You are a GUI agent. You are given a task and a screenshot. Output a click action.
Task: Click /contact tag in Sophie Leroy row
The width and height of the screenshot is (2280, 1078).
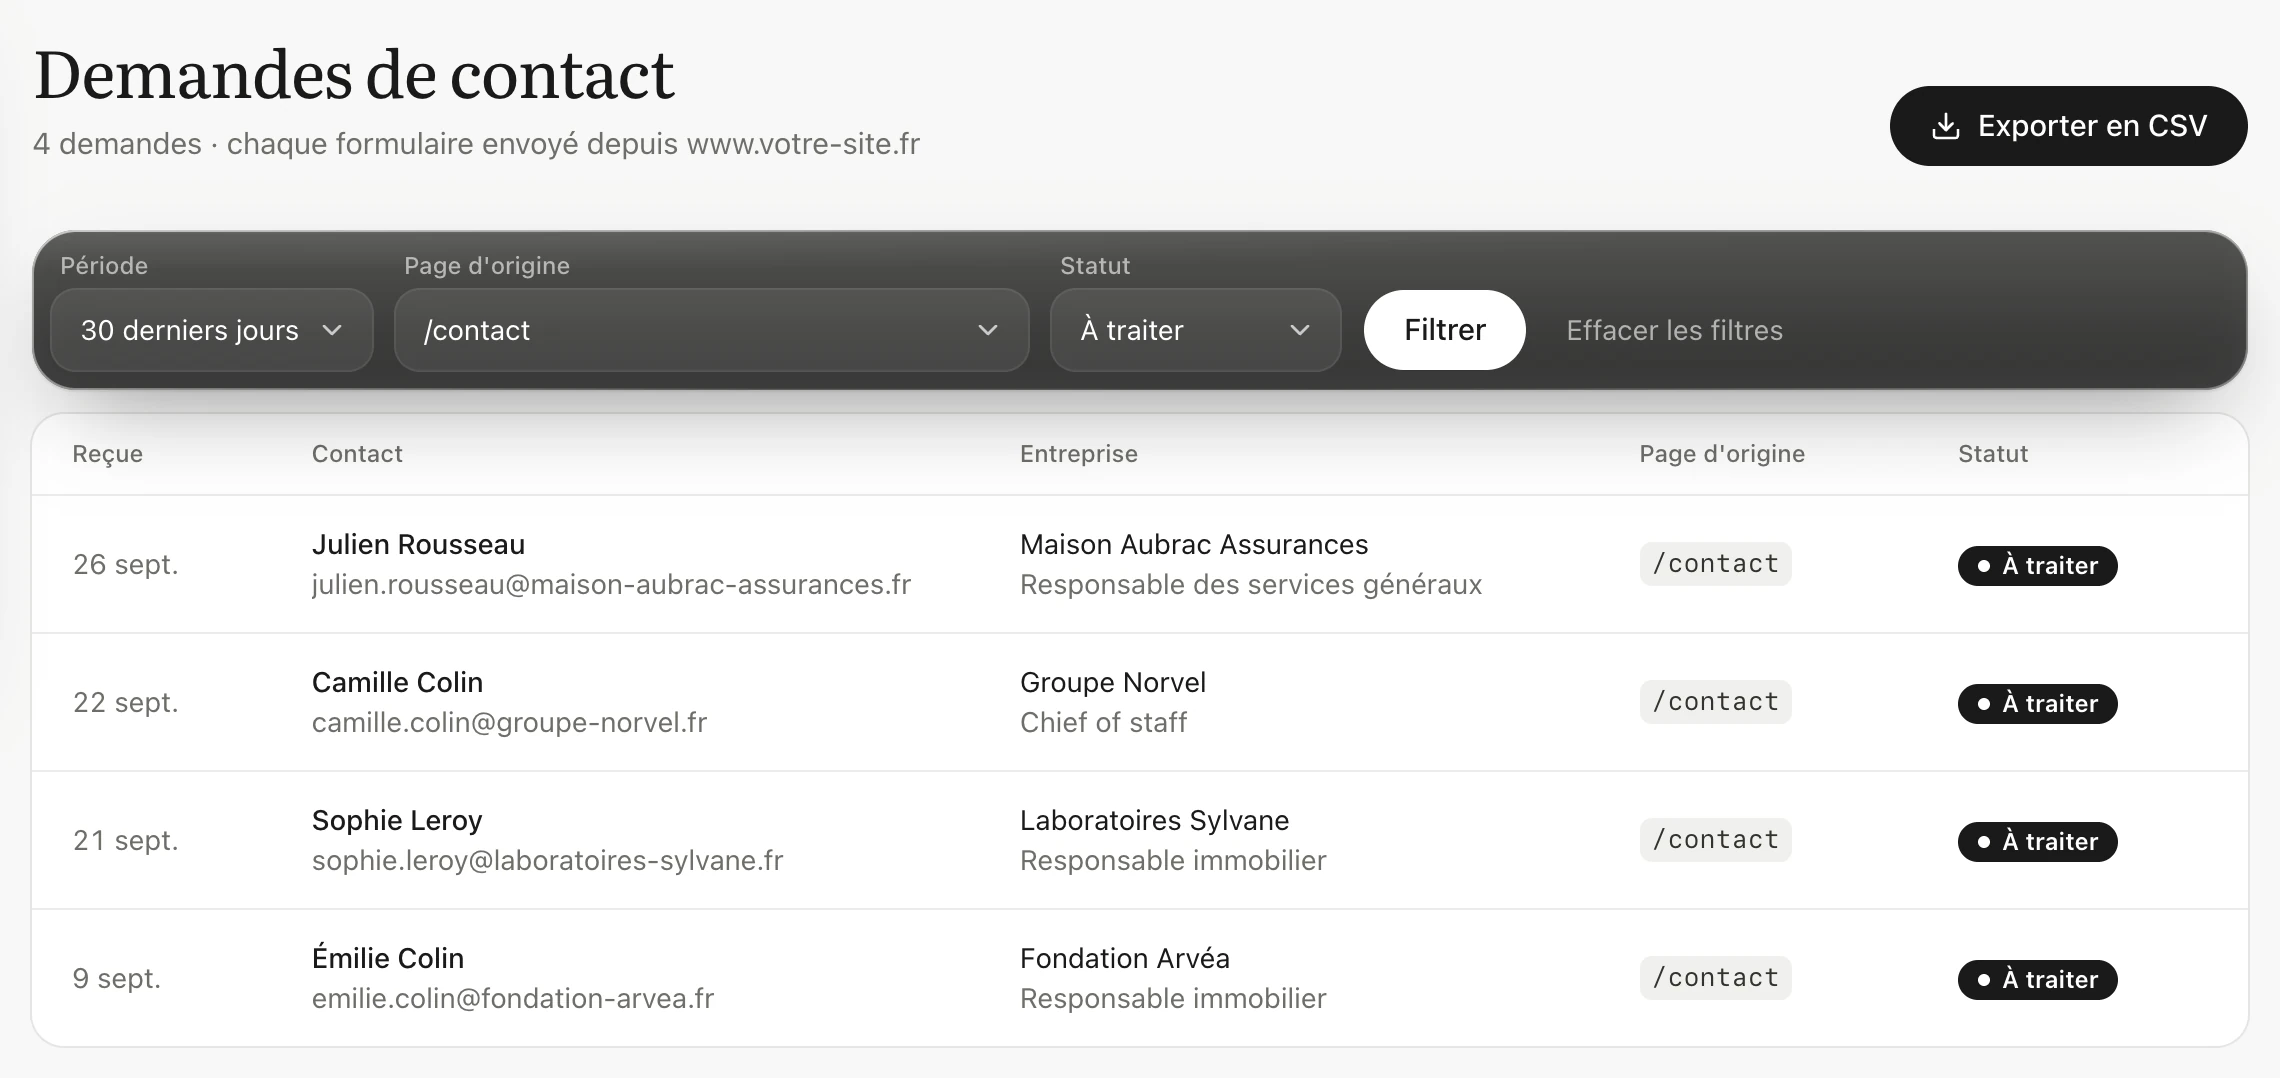point(1715,840)
